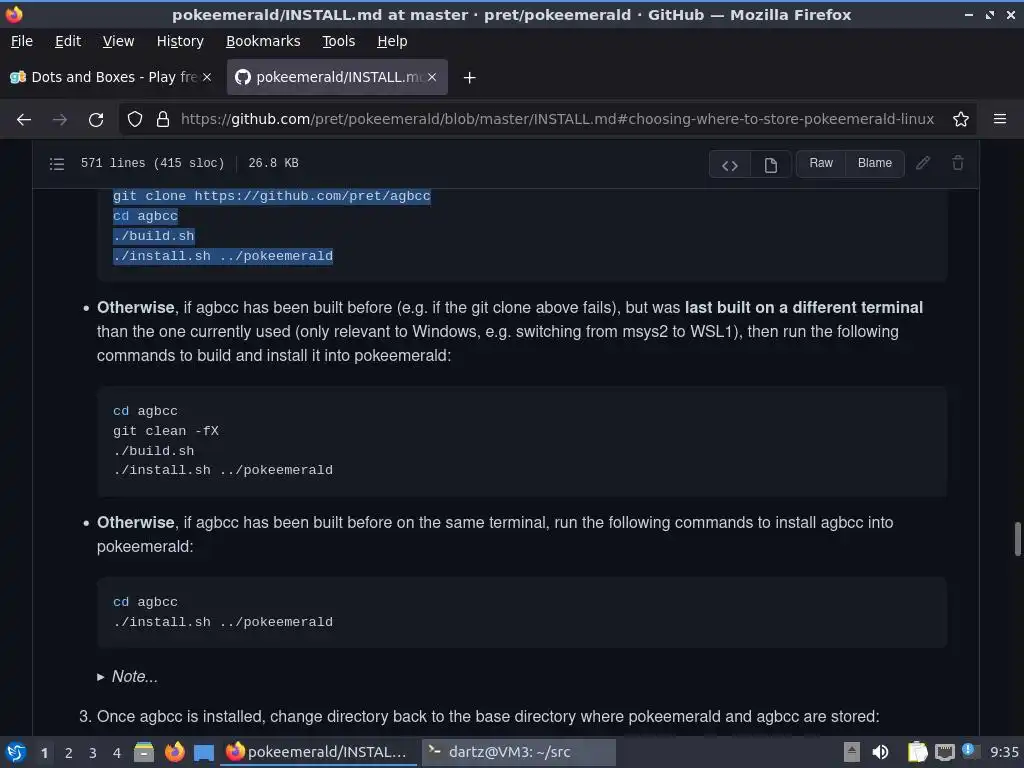Maximize the Firefox window
1024x768 pixels.
(x=990, y=14)
